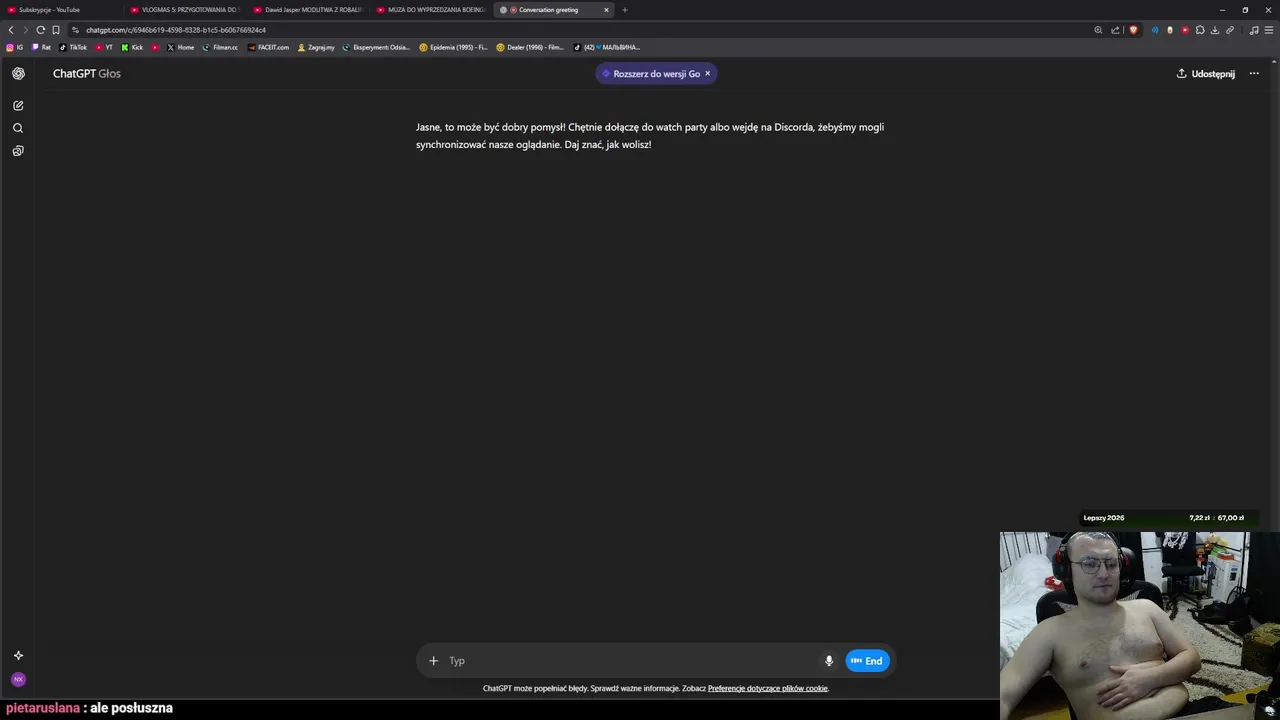Open the ChatGPT Głos model selector
Screen dimensions: 1280x720
[x=87, y=73]
